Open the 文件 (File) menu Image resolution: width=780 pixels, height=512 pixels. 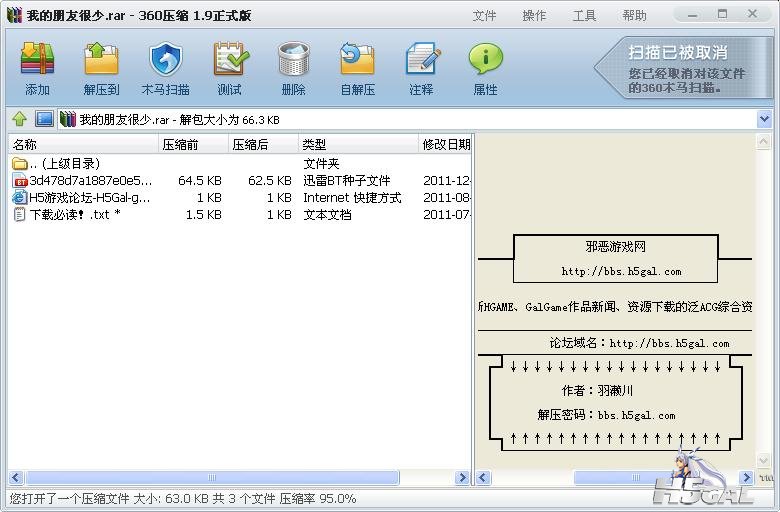pos(484,16)
